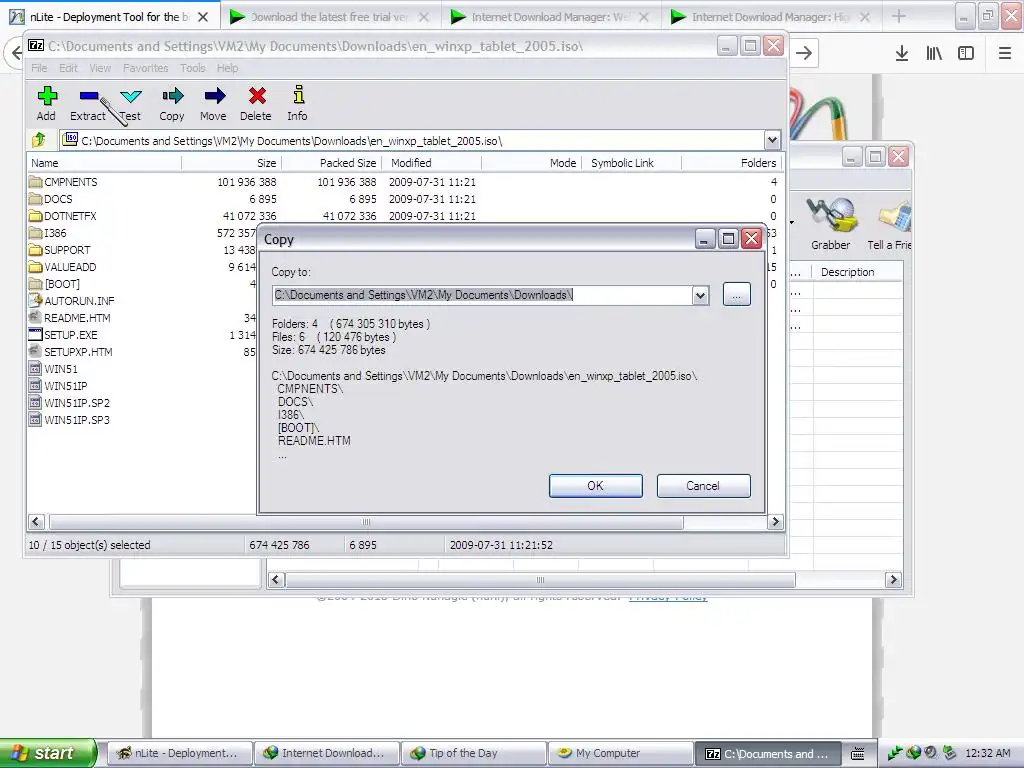Viewport: 1024px width, 768px height.
Task: Open the My Computer taskbar item
Action: tap(620, 754)
